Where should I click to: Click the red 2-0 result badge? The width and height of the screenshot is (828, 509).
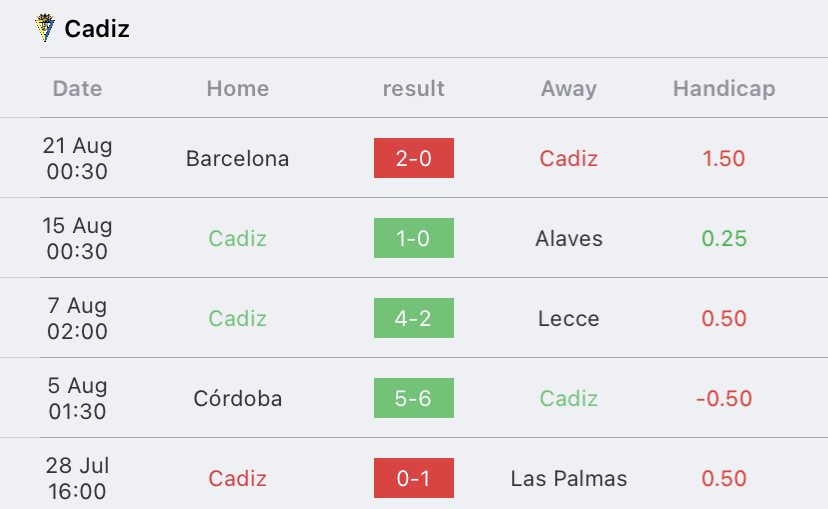pos(414,158)
